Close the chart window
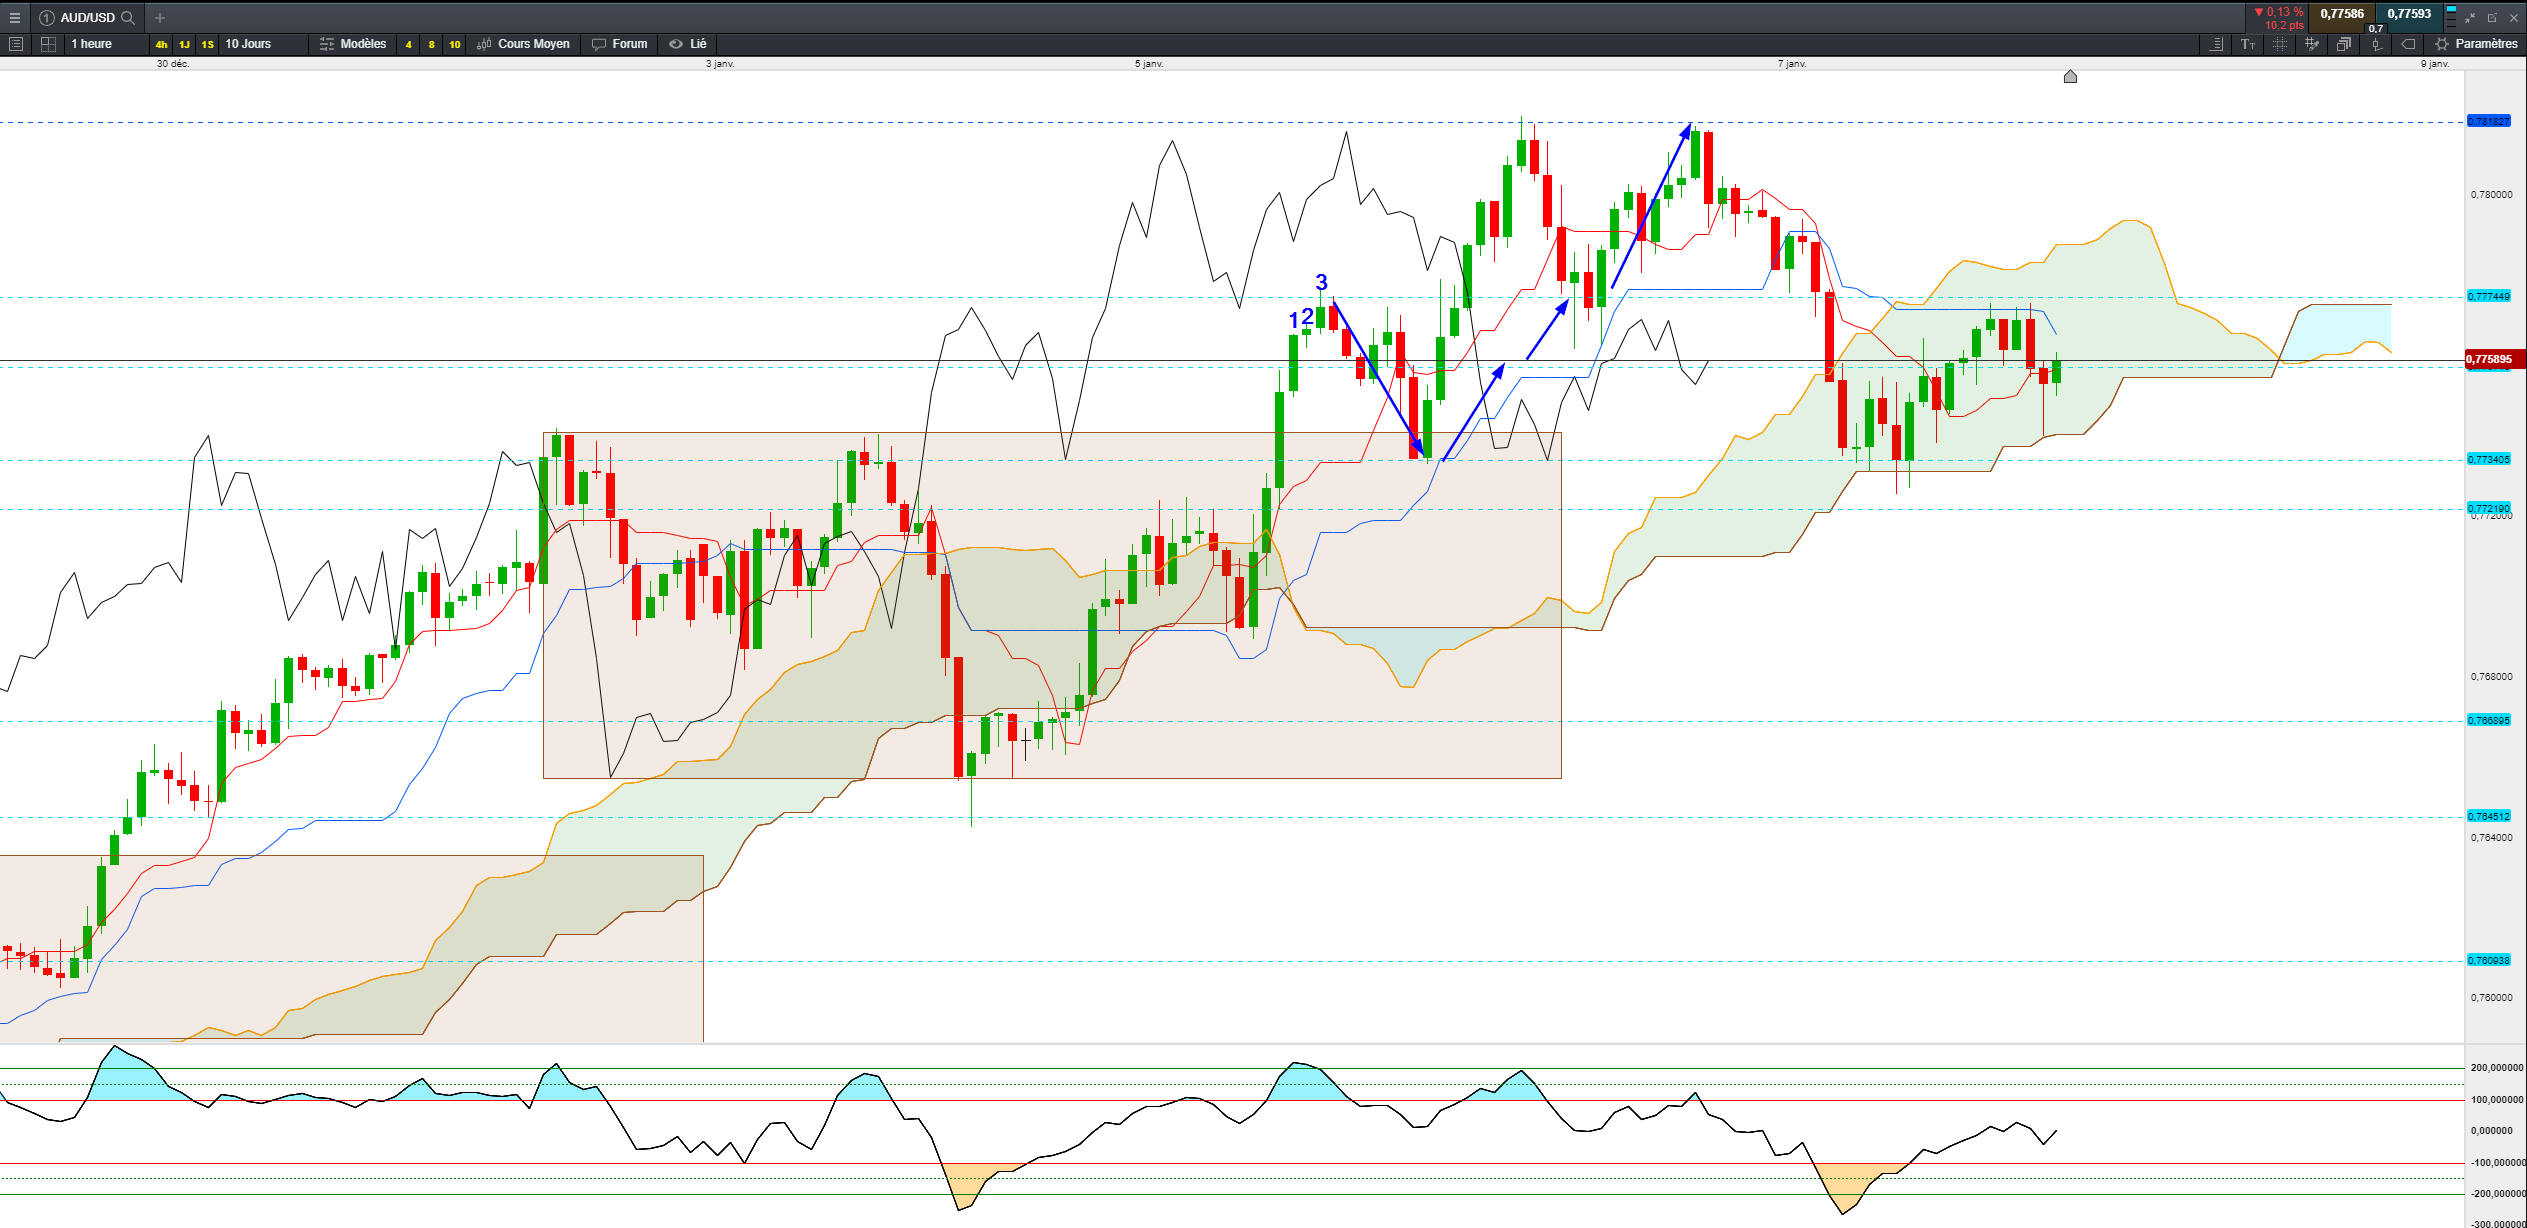The width and height of the screenshot is (2527, 1228). click(x=2514, y=18)
